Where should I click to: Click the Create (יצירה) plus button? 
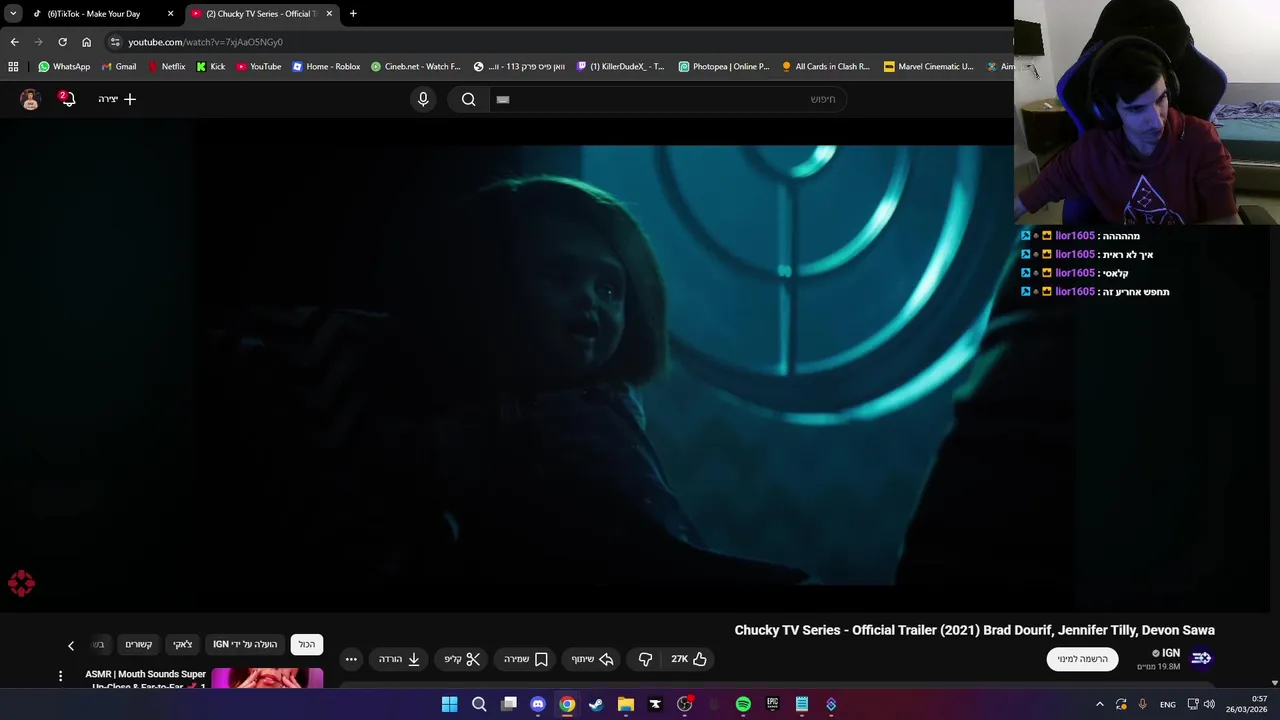(x=117, y=99)
